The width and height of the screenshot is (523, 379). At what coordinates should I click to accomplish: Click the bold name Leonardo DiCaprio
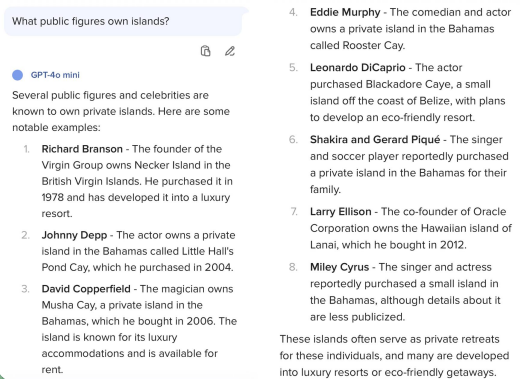pyautogui.click(x=358, y=68)
